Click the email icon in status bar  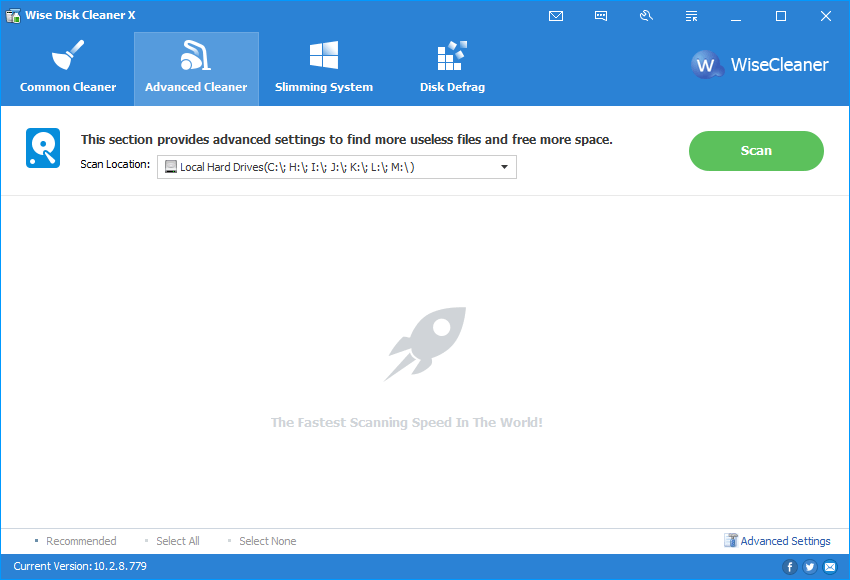coord(830,567)
